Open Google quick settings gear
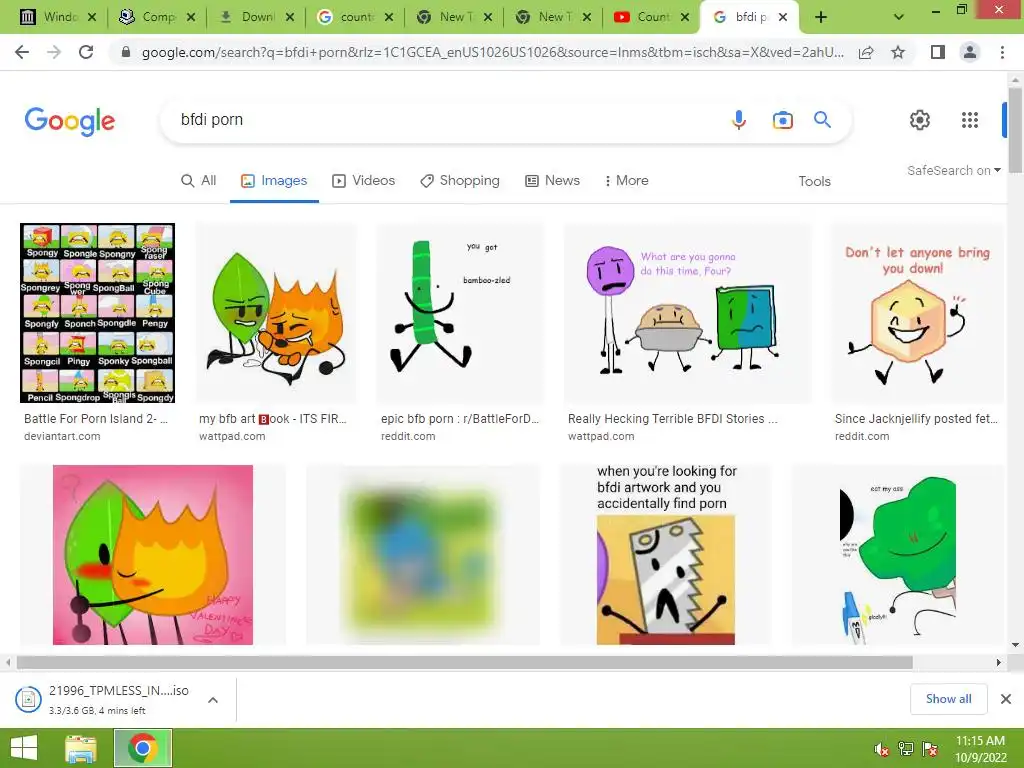Screen dimensions: 1024x768 coord(920,120)
